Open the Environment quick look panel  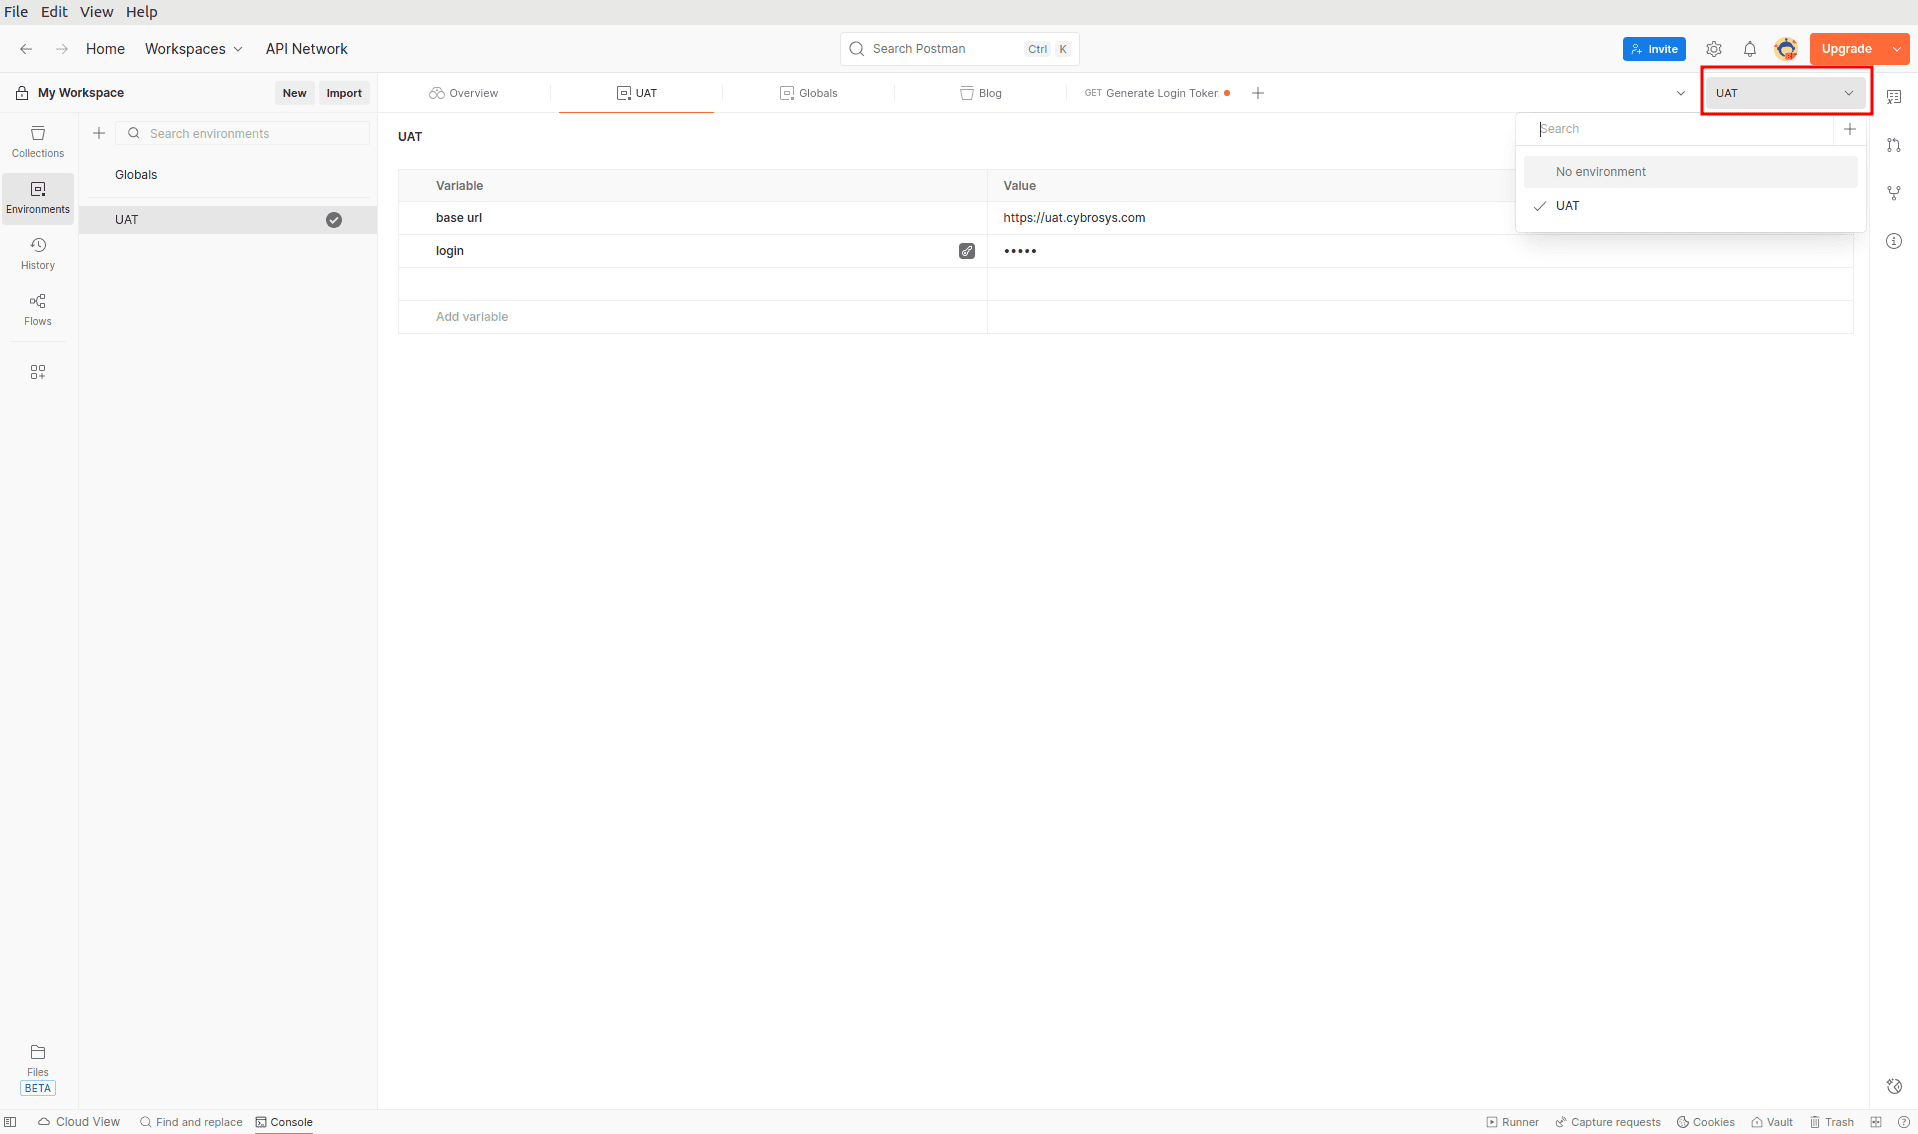pos(1893,96)
